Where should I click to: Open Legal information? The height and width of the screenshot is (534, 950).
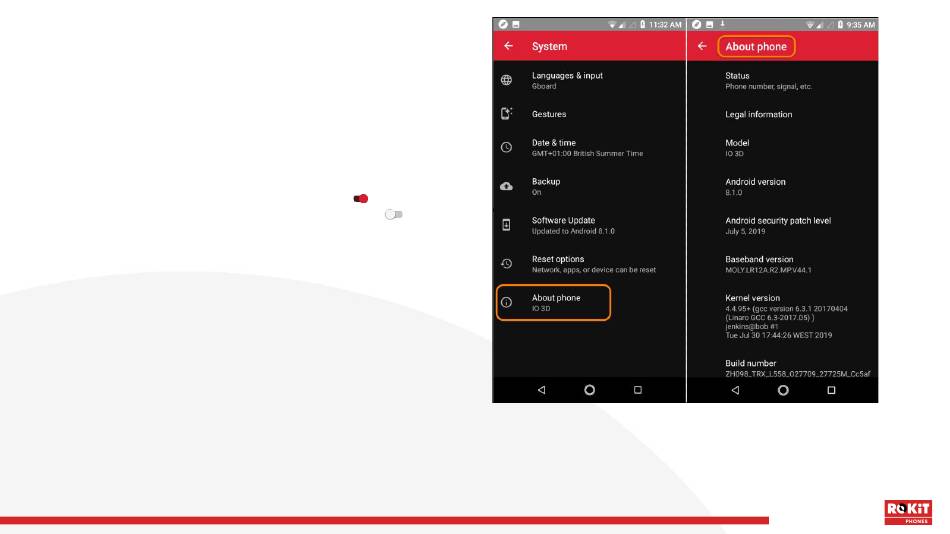783,114
